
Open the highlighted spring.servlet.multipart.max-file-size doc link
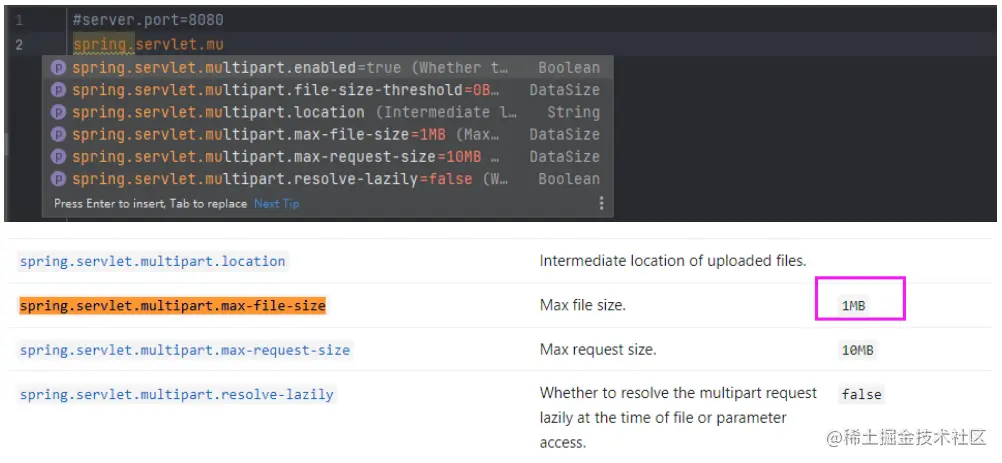pyautogui.click(x=172, y=305)
